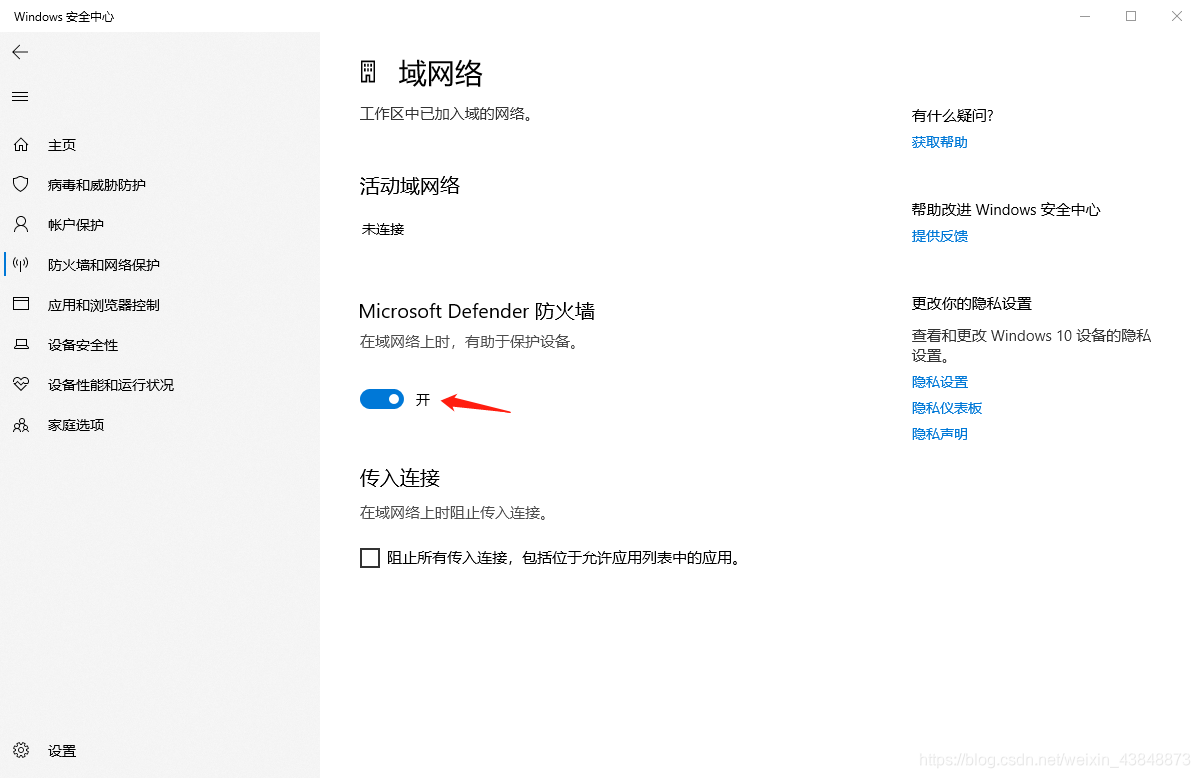Enable 阻止所有传入连接 checkbox
Screen dimensions: 1200x778
click(370, 557)
